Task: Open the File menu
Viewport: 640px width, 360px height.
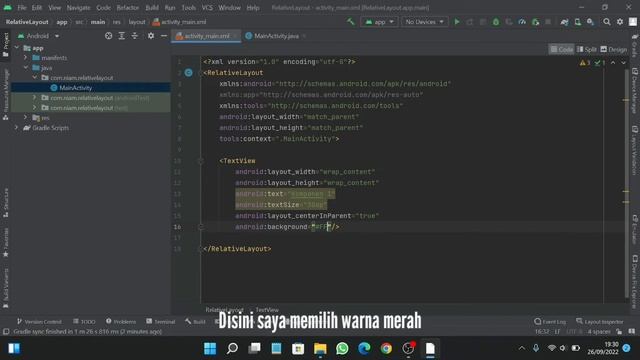Action: 22,7
